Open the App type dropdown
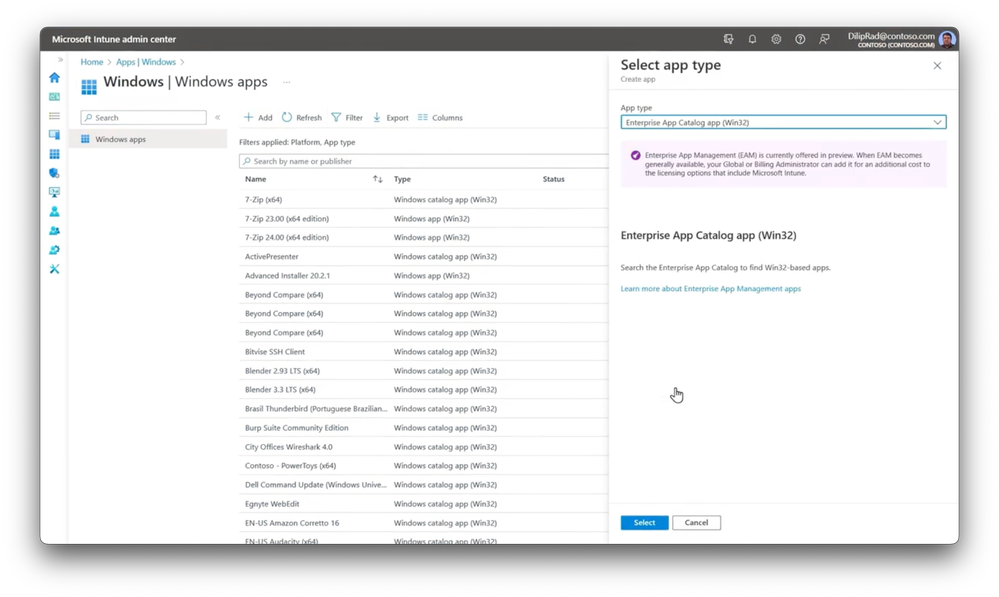This screenshot has height=597, width=999. click(783, 122)
